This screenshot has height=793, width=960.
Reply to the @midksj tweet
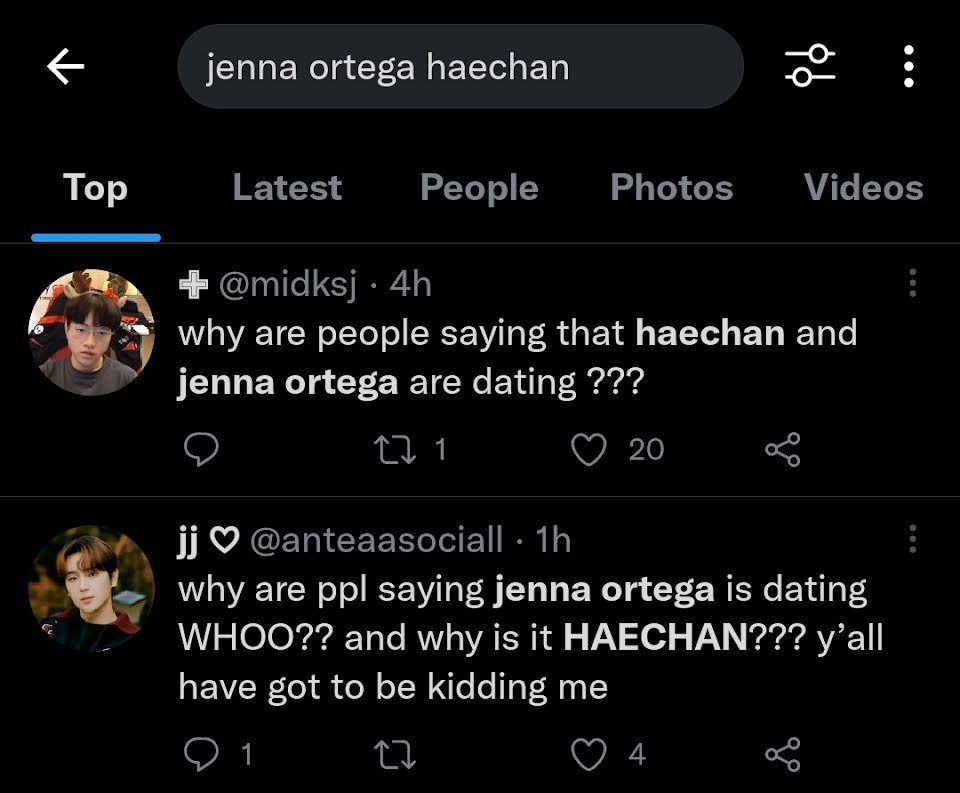pos(202,450)
